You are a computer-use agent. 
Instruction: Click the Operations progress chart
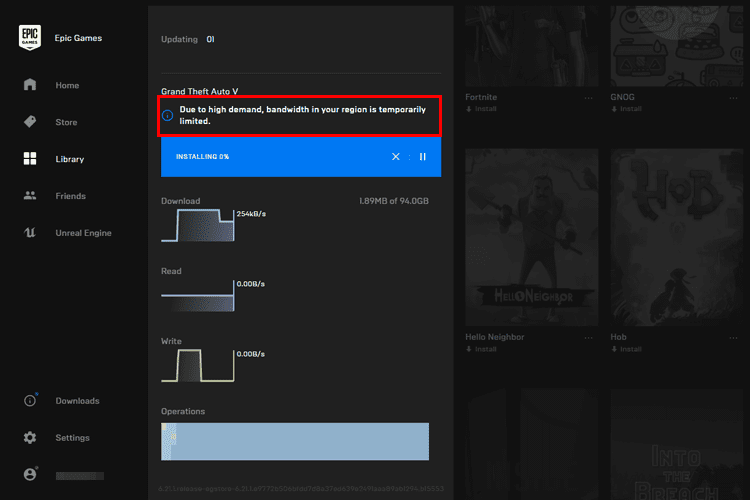295,441
